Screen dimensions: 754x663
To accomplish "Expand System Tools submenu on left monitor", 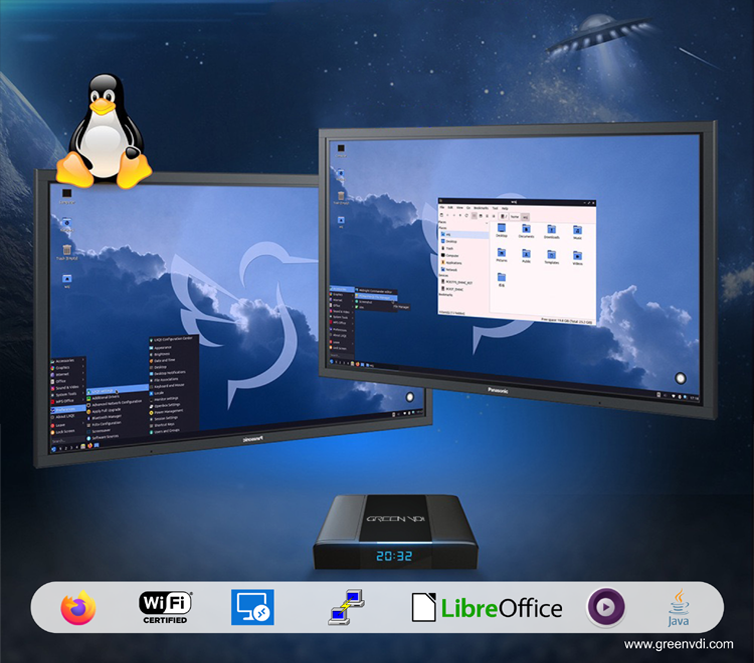I will 68,394.
